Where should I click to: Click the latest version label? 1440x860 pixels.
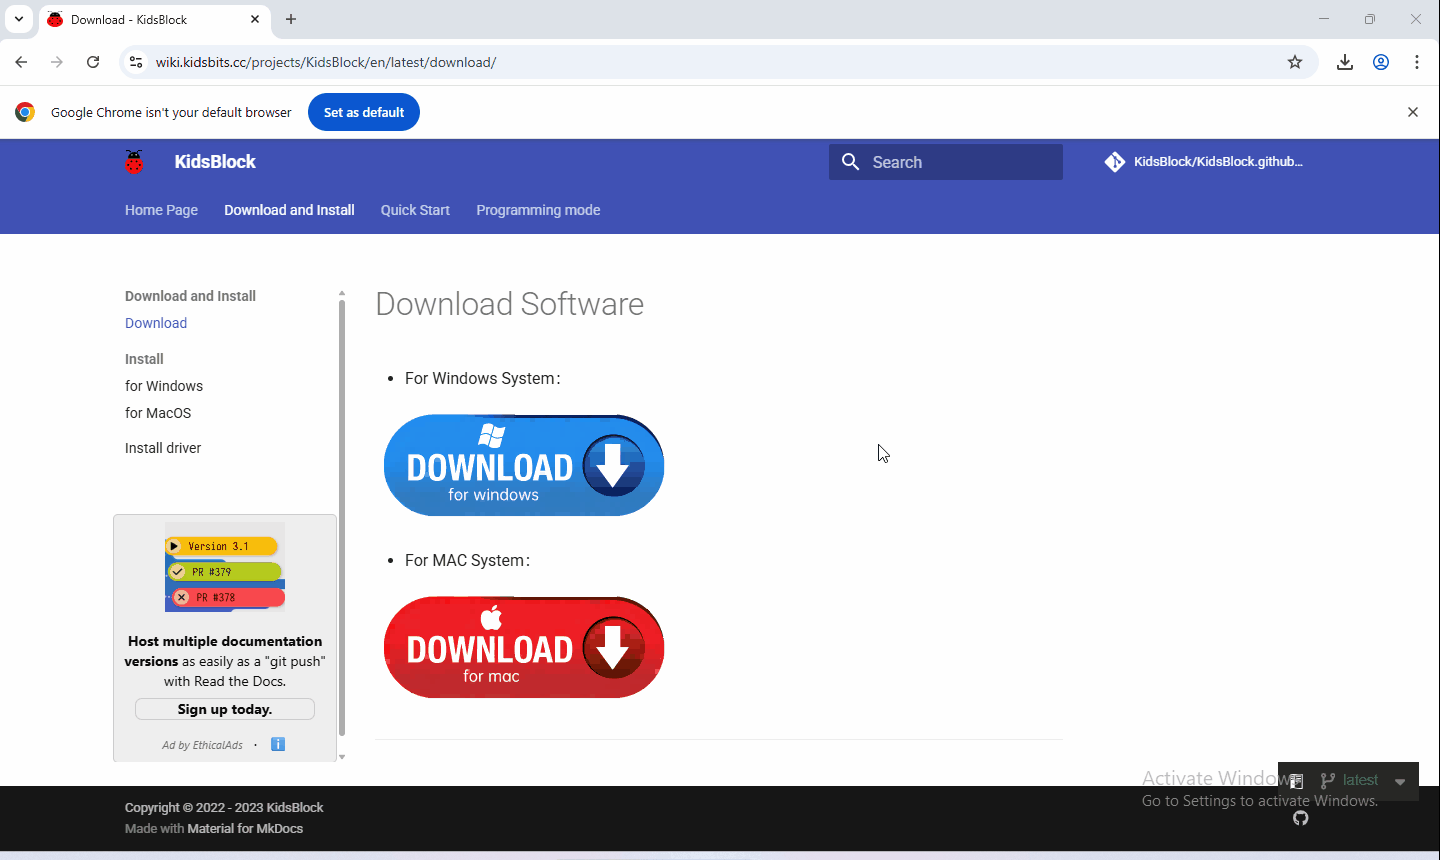(1360, 780)
